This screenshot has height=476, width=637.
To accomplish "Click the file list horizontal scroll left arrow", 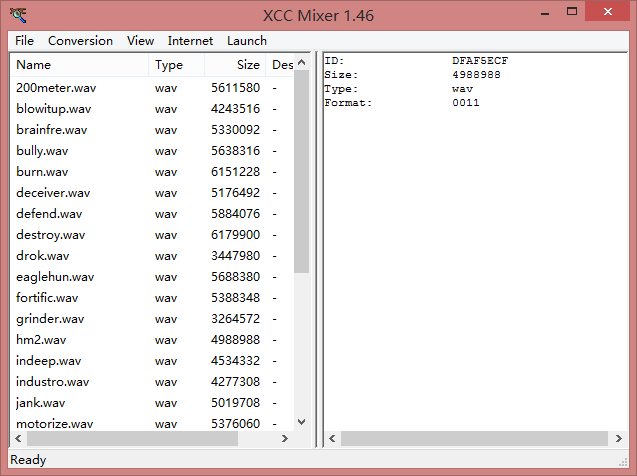I will tap(18, 439).
